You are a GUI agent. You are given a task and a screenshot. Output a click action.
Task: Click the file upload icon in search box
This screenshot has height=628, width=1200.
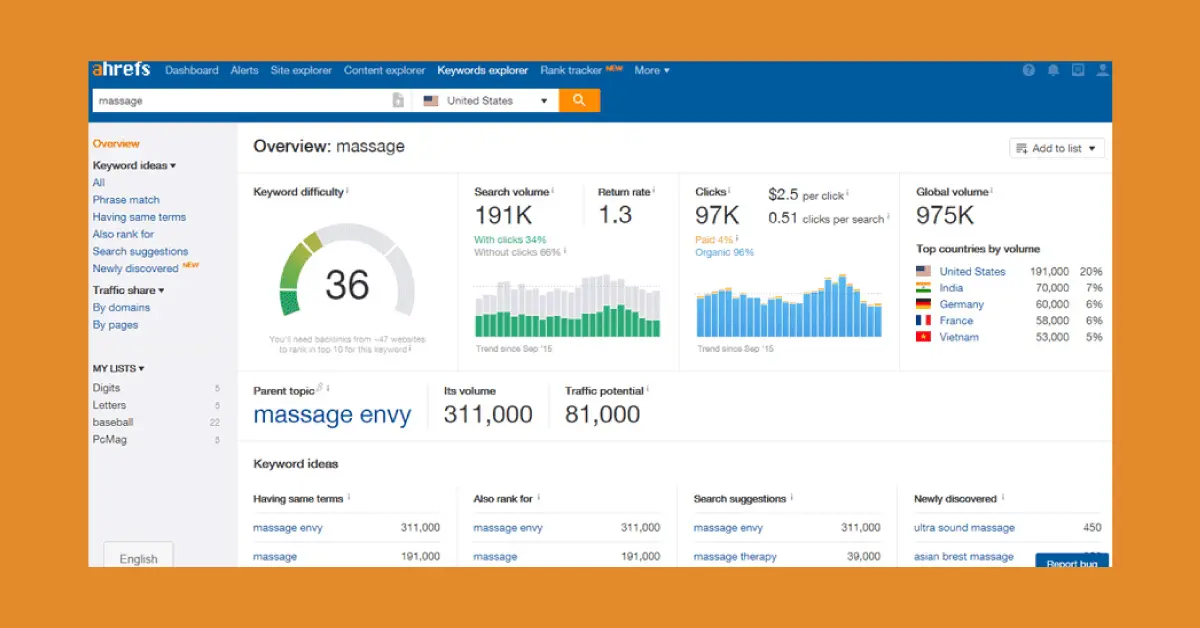click(x=398, y=101)
